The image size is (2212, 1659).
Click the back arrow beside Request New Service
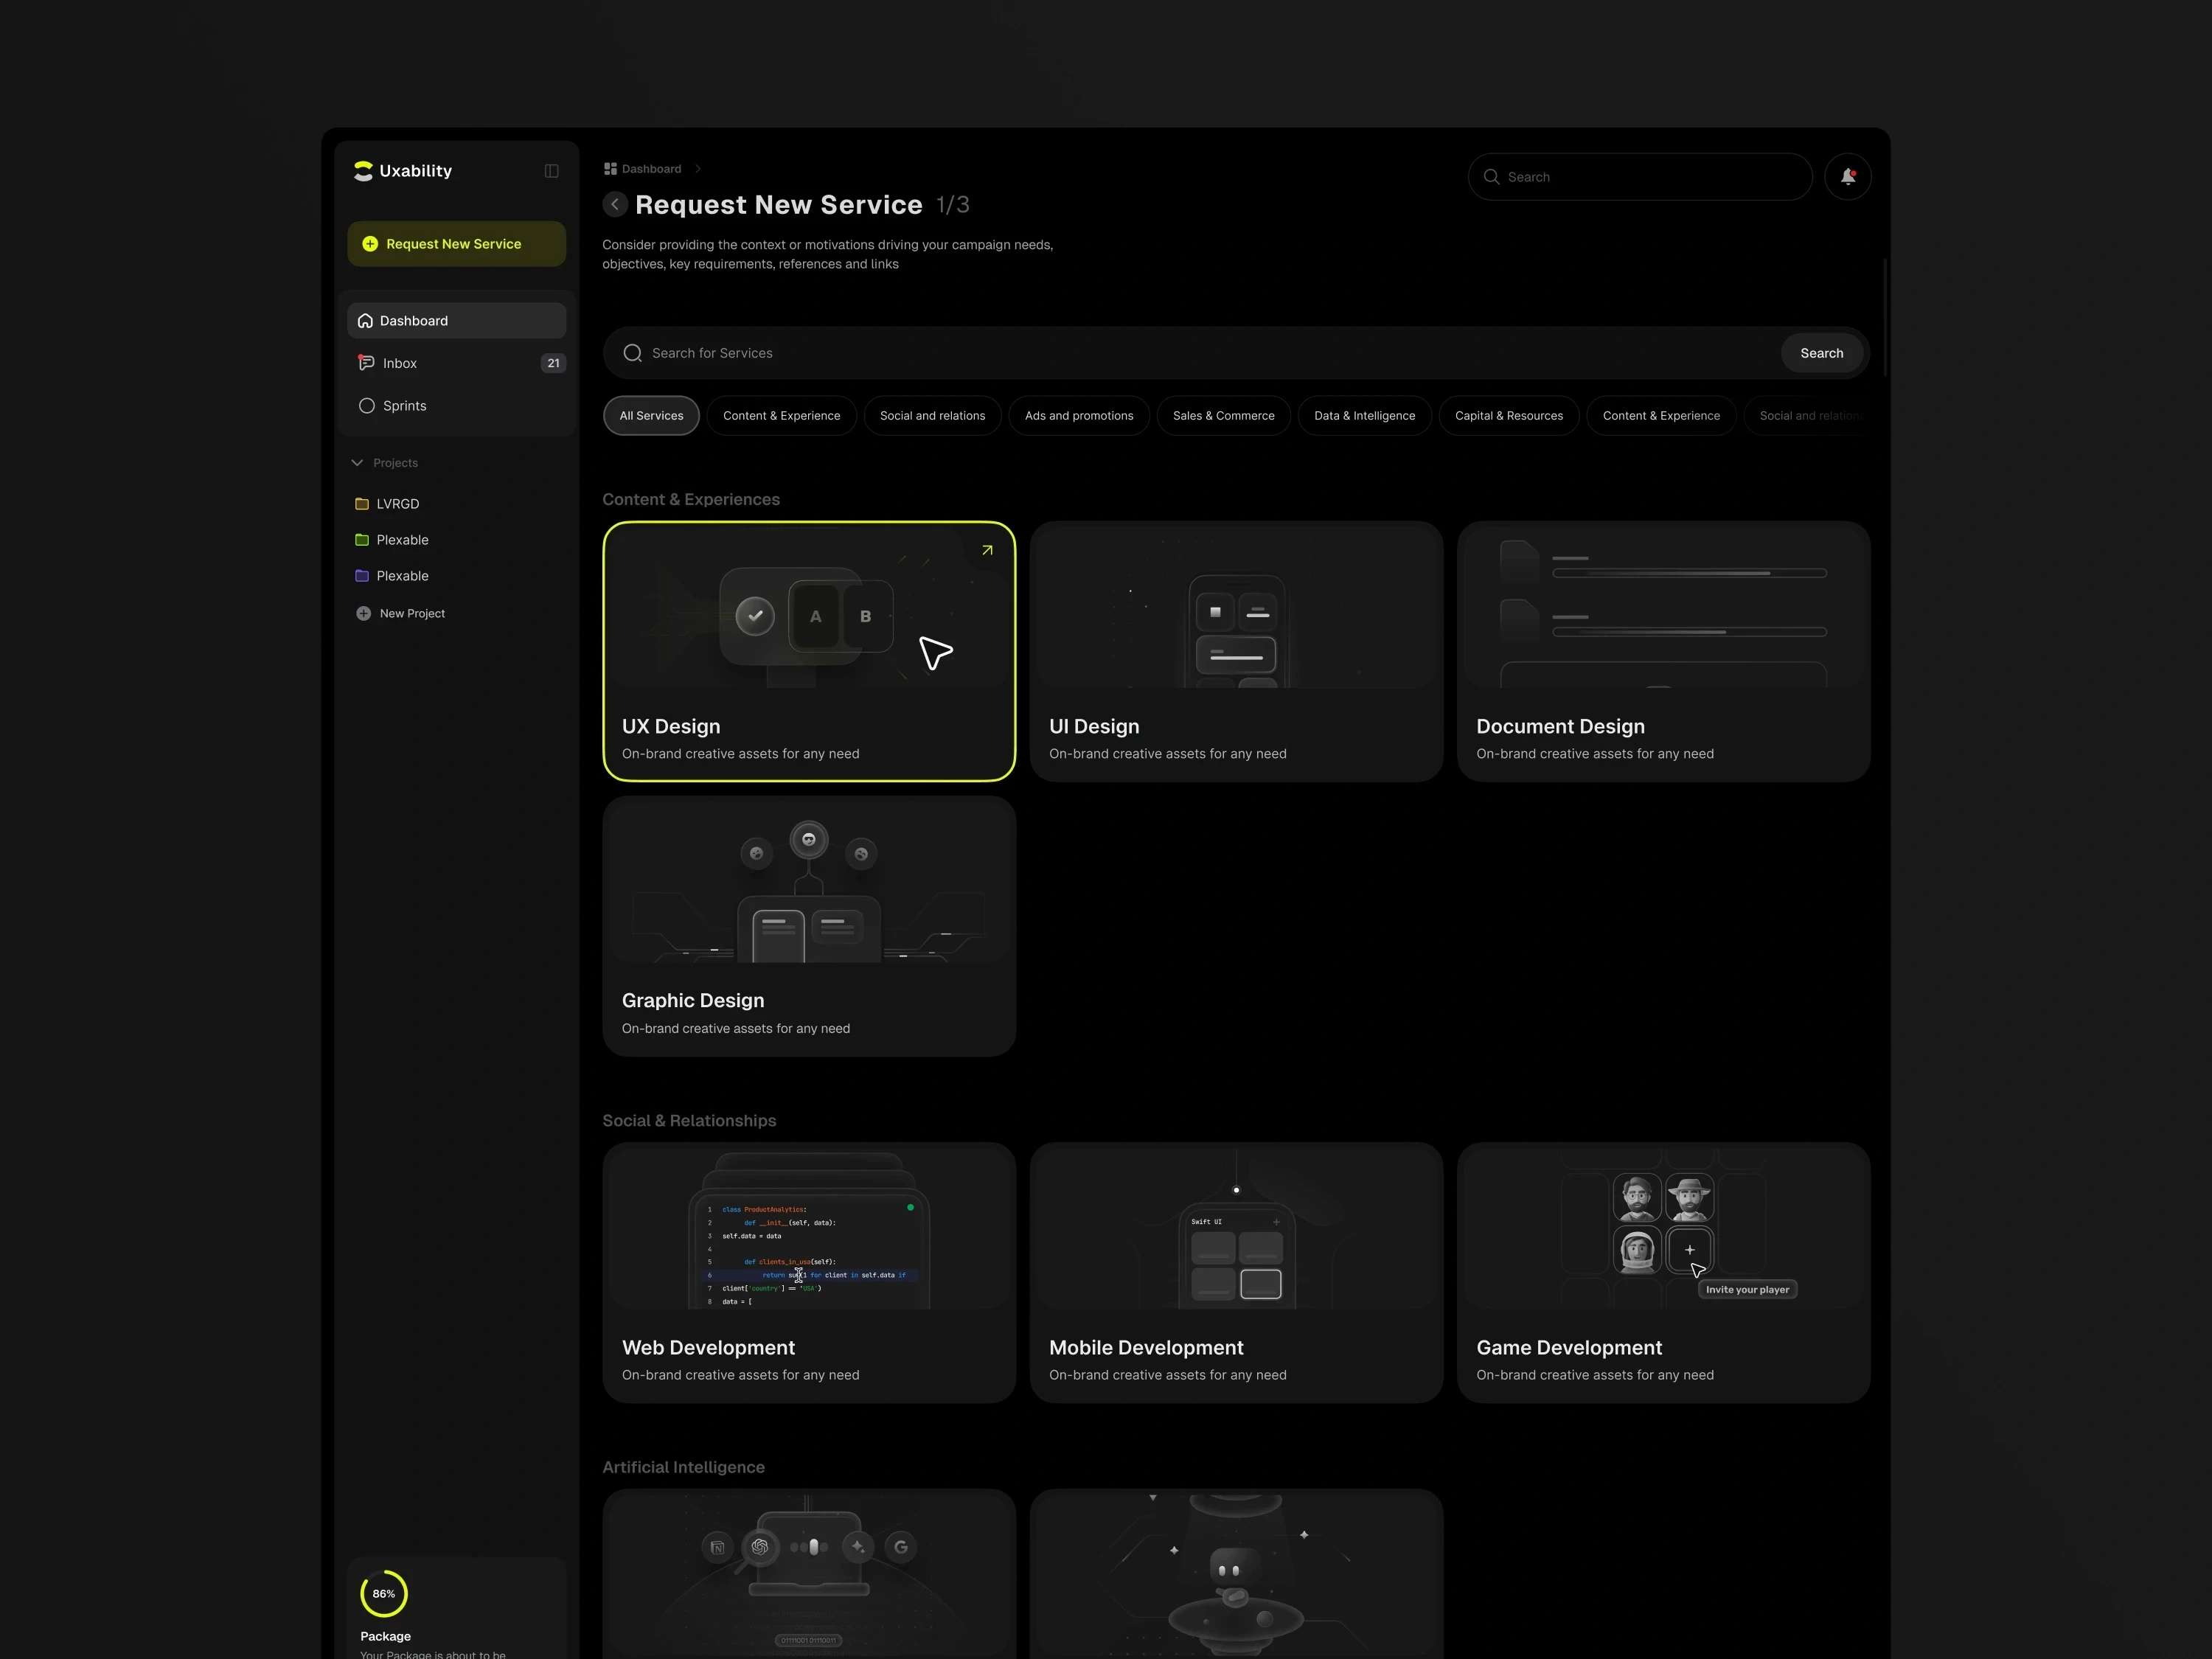(615, 205)
